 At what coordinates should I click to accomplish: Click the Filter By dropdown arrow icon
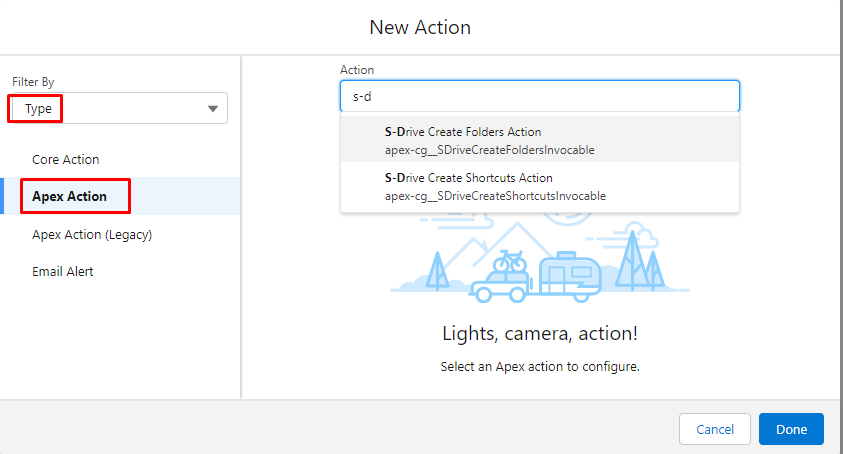(212, 108)
